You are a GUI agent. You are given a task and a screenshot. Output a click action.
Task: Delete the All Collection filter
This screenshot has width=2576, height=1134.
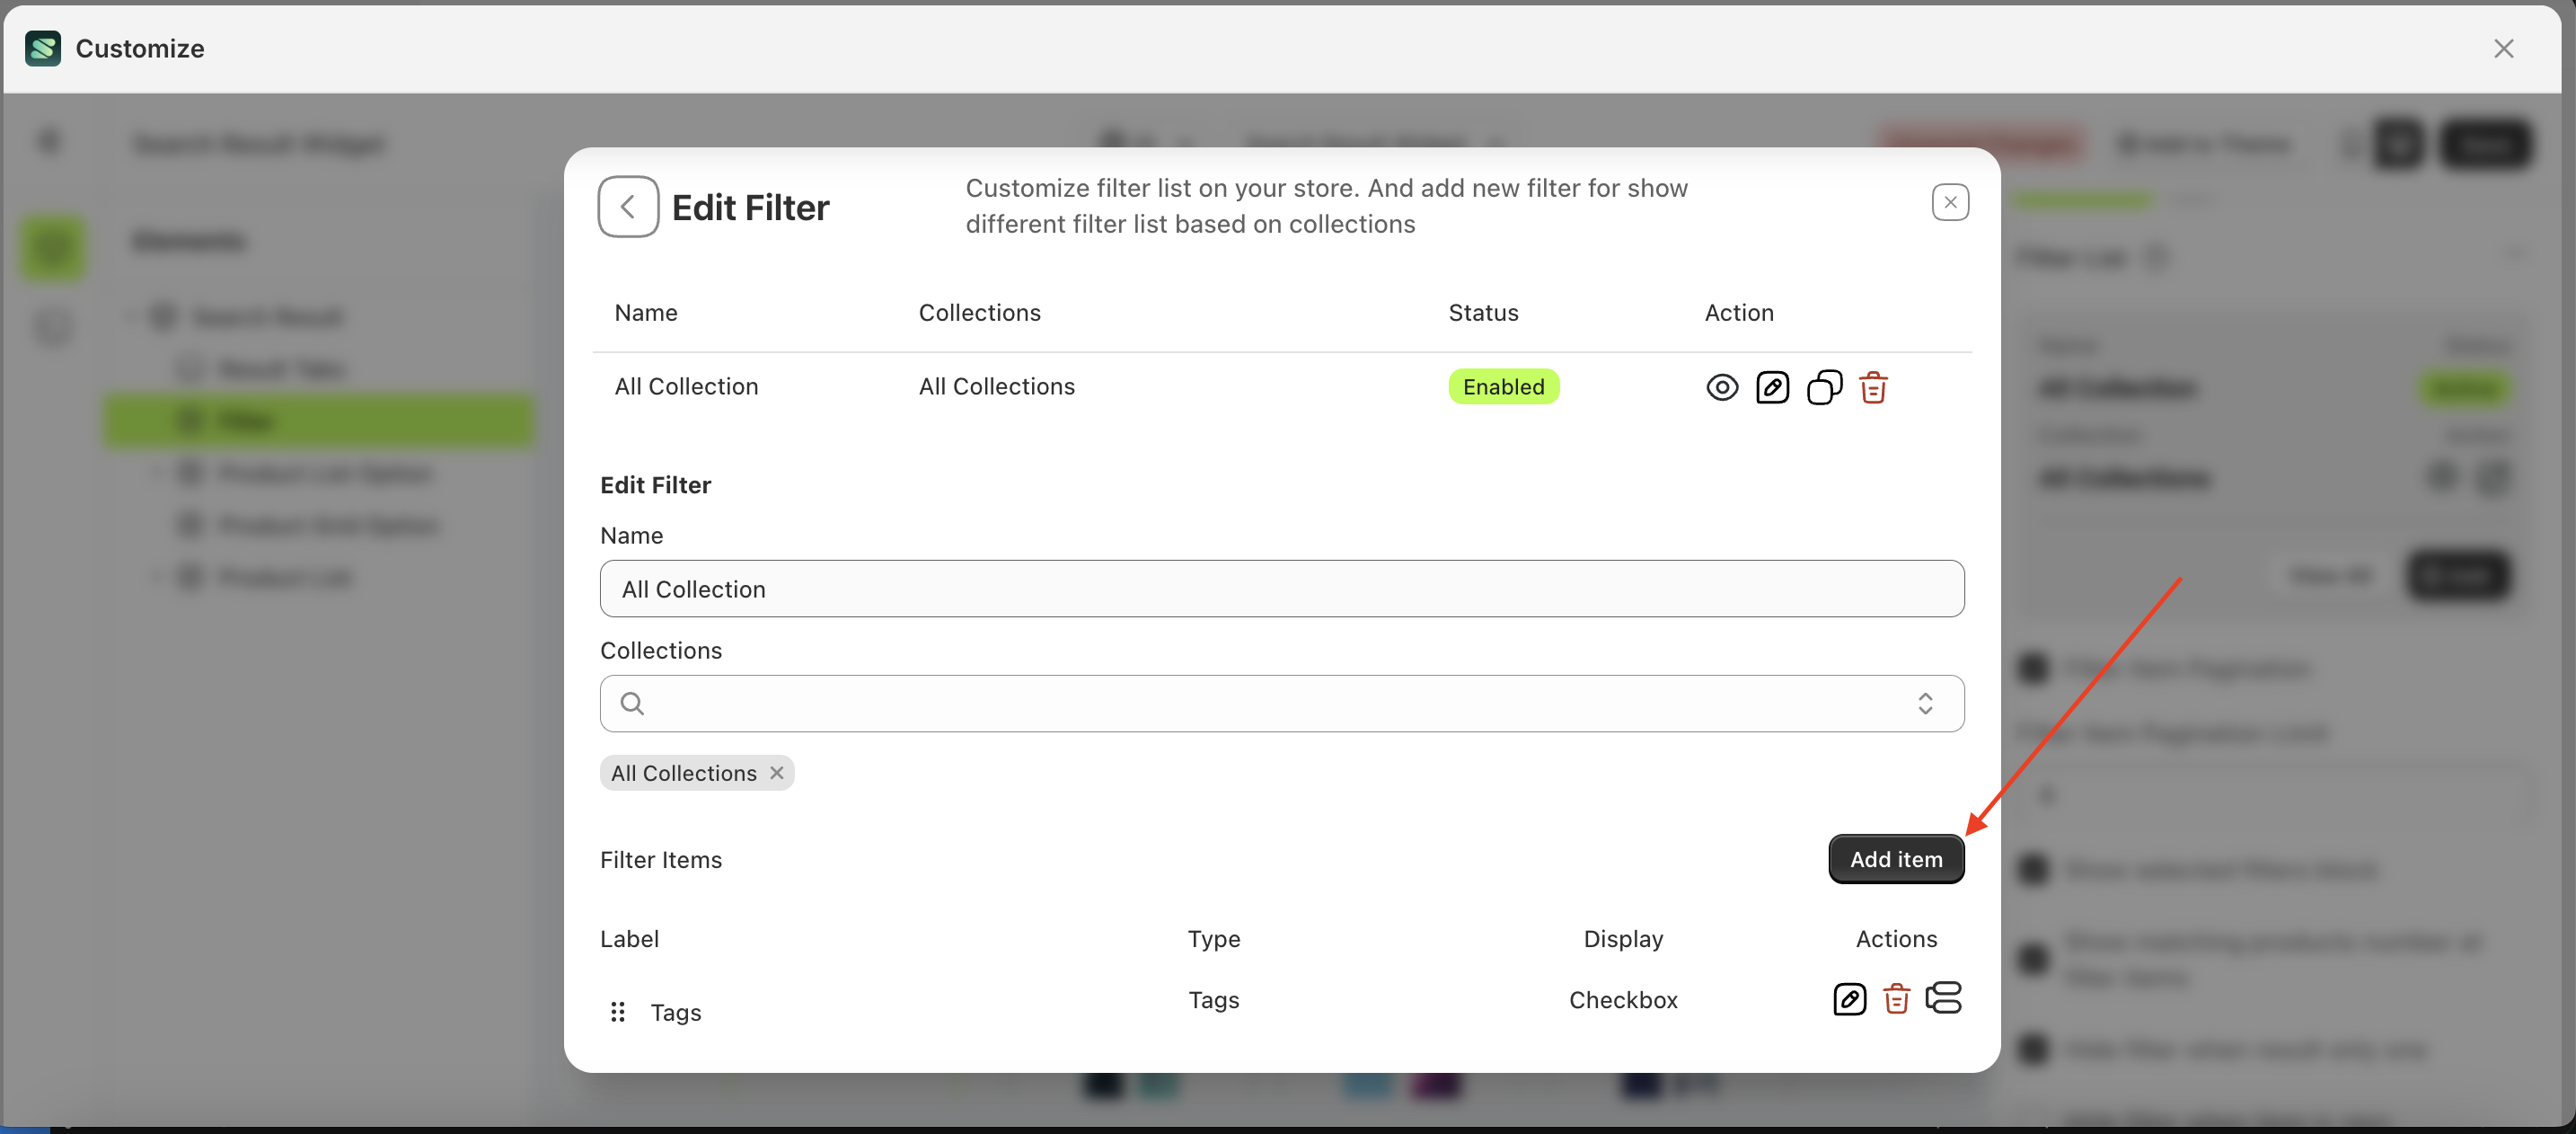[1872, 387]
